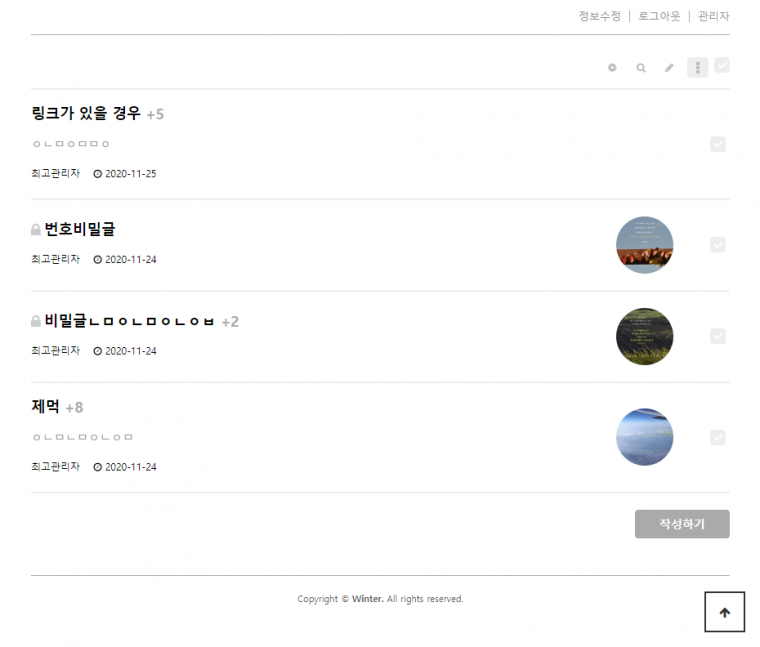Click the 'ㅇㄴㅁㄴㅁㅇㄴㅇㅁ' preview text
This screenshot has height=647, width=760.
pos(82,437)
